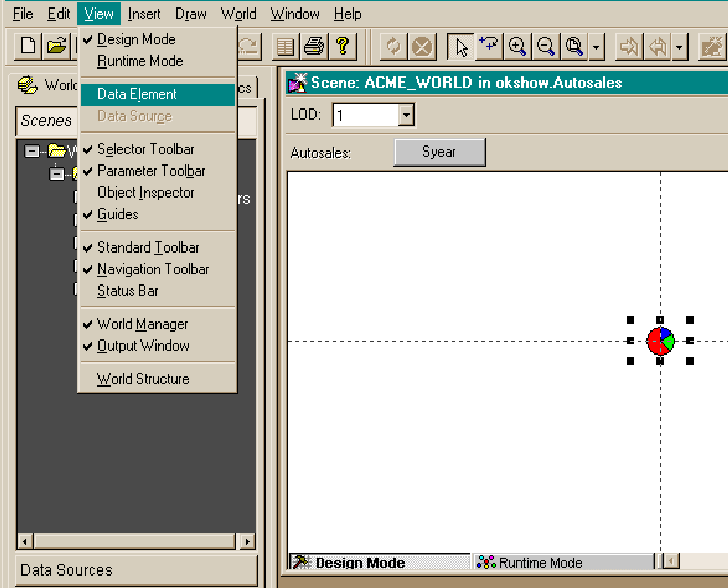Click the Data Sources panel header
This screenshot has width=728, height=588.
point(66,570)
